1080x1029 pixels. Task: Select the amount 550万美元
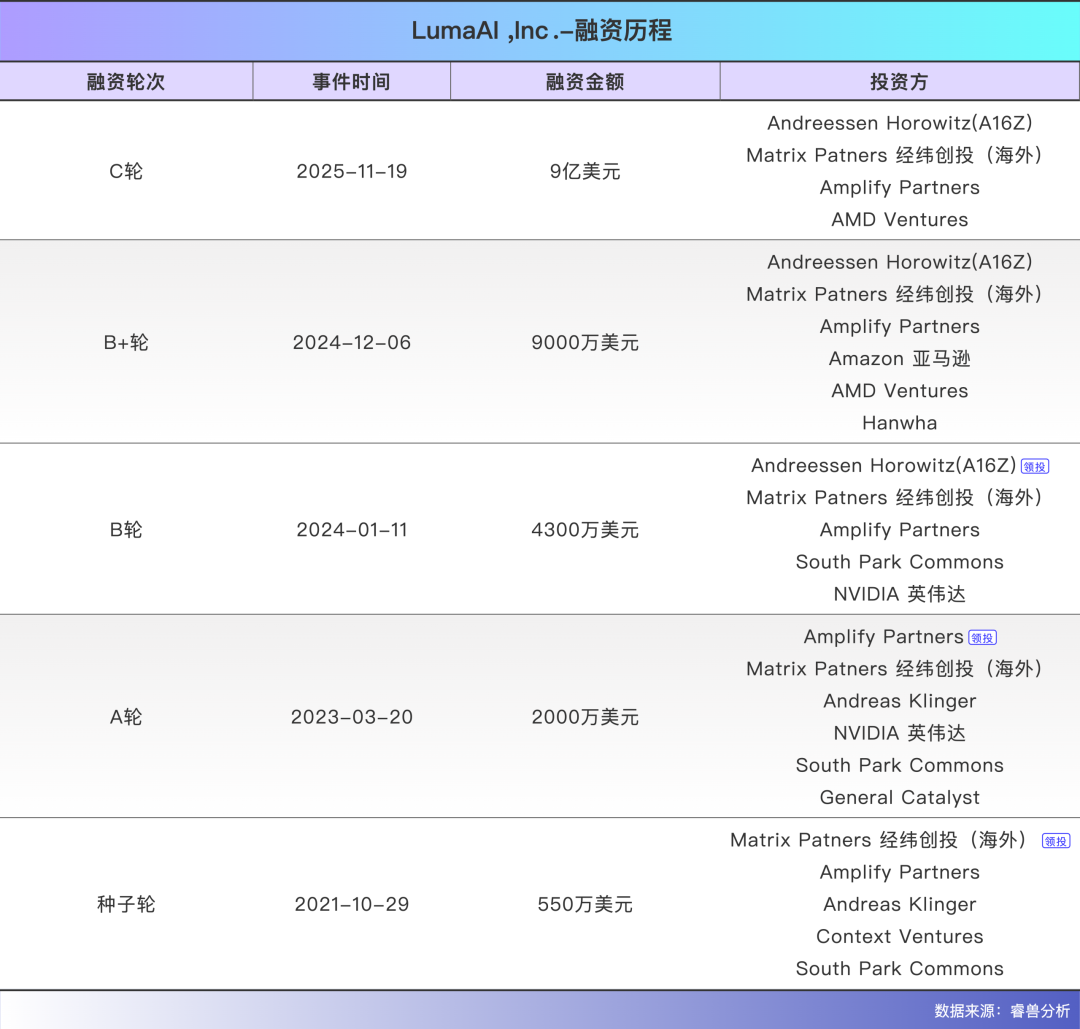click(x=585, y=904)
